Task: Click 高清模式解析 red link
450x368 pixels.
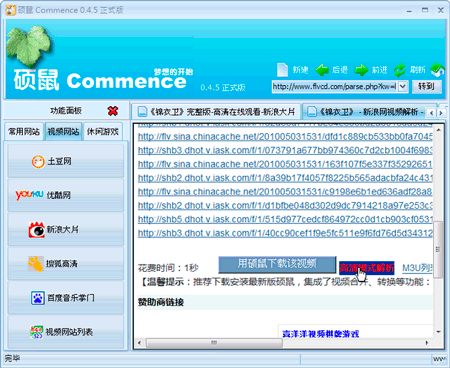Action: click(x=367, y=268)
